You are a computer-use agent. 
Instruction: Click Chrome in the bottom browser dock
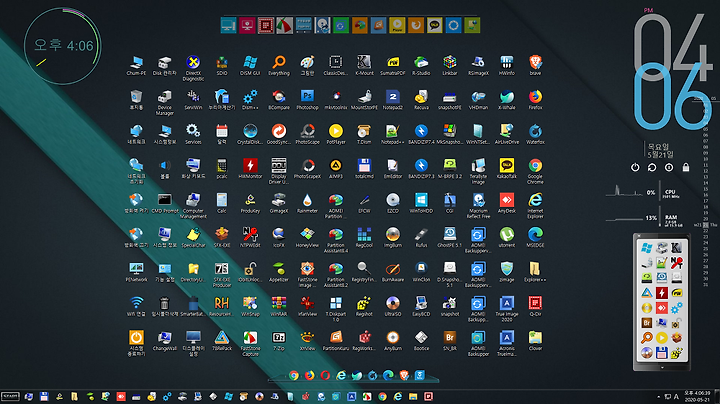pos(294,376)
